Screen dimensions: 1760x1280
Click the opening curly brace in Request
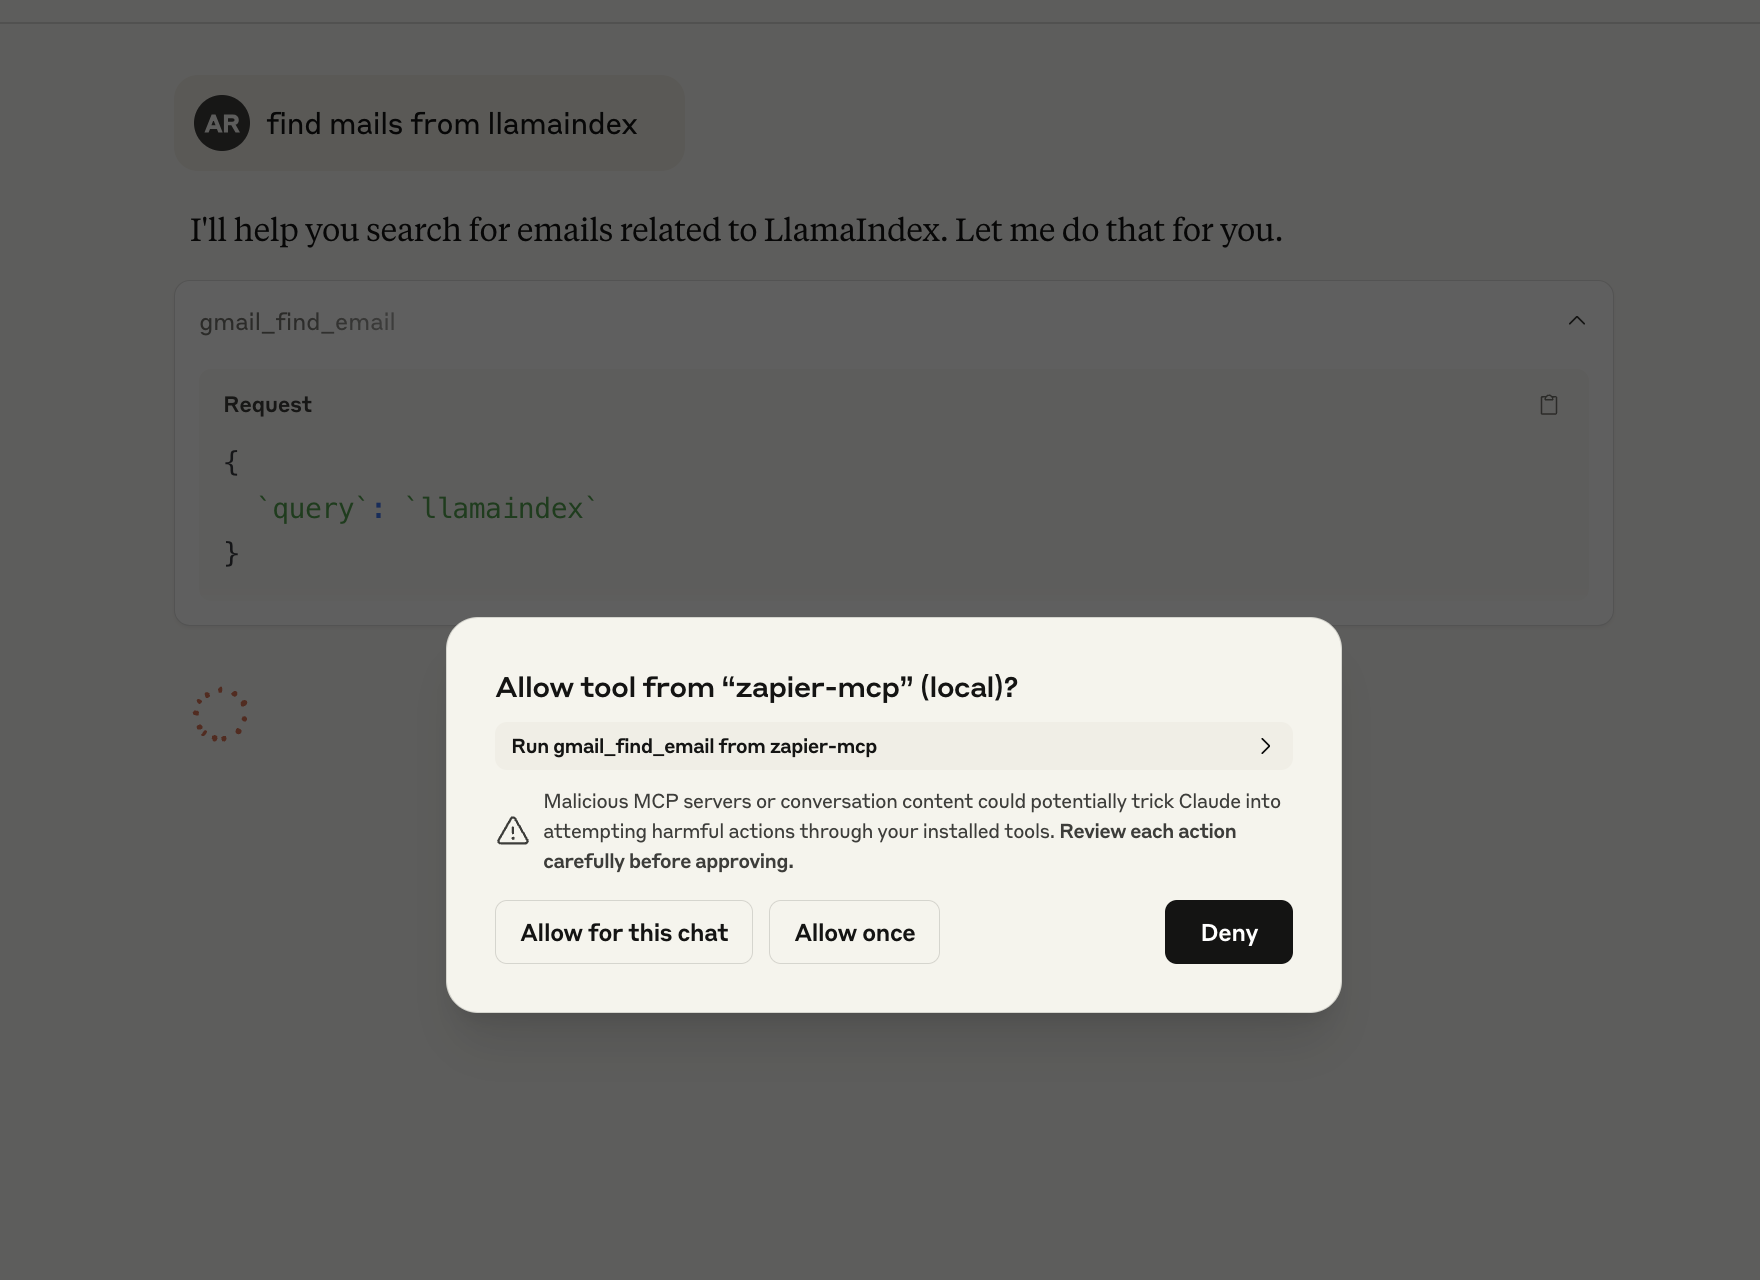tap(232, 462)
